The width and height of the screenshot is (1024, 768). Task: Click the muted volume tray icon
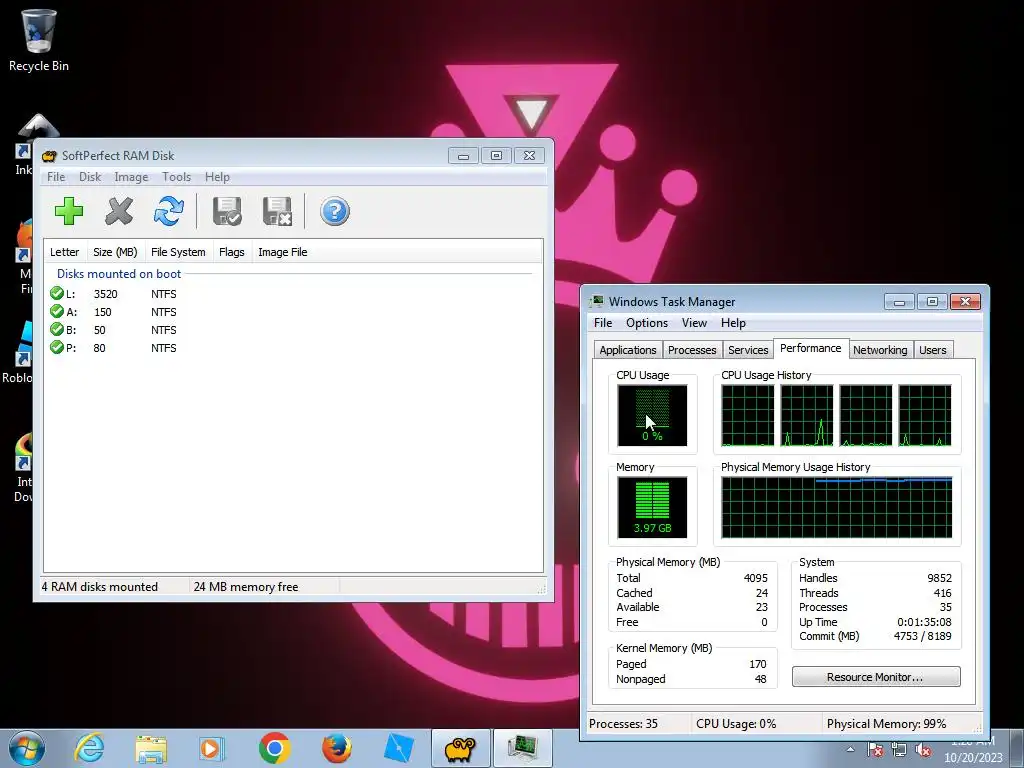923,750
